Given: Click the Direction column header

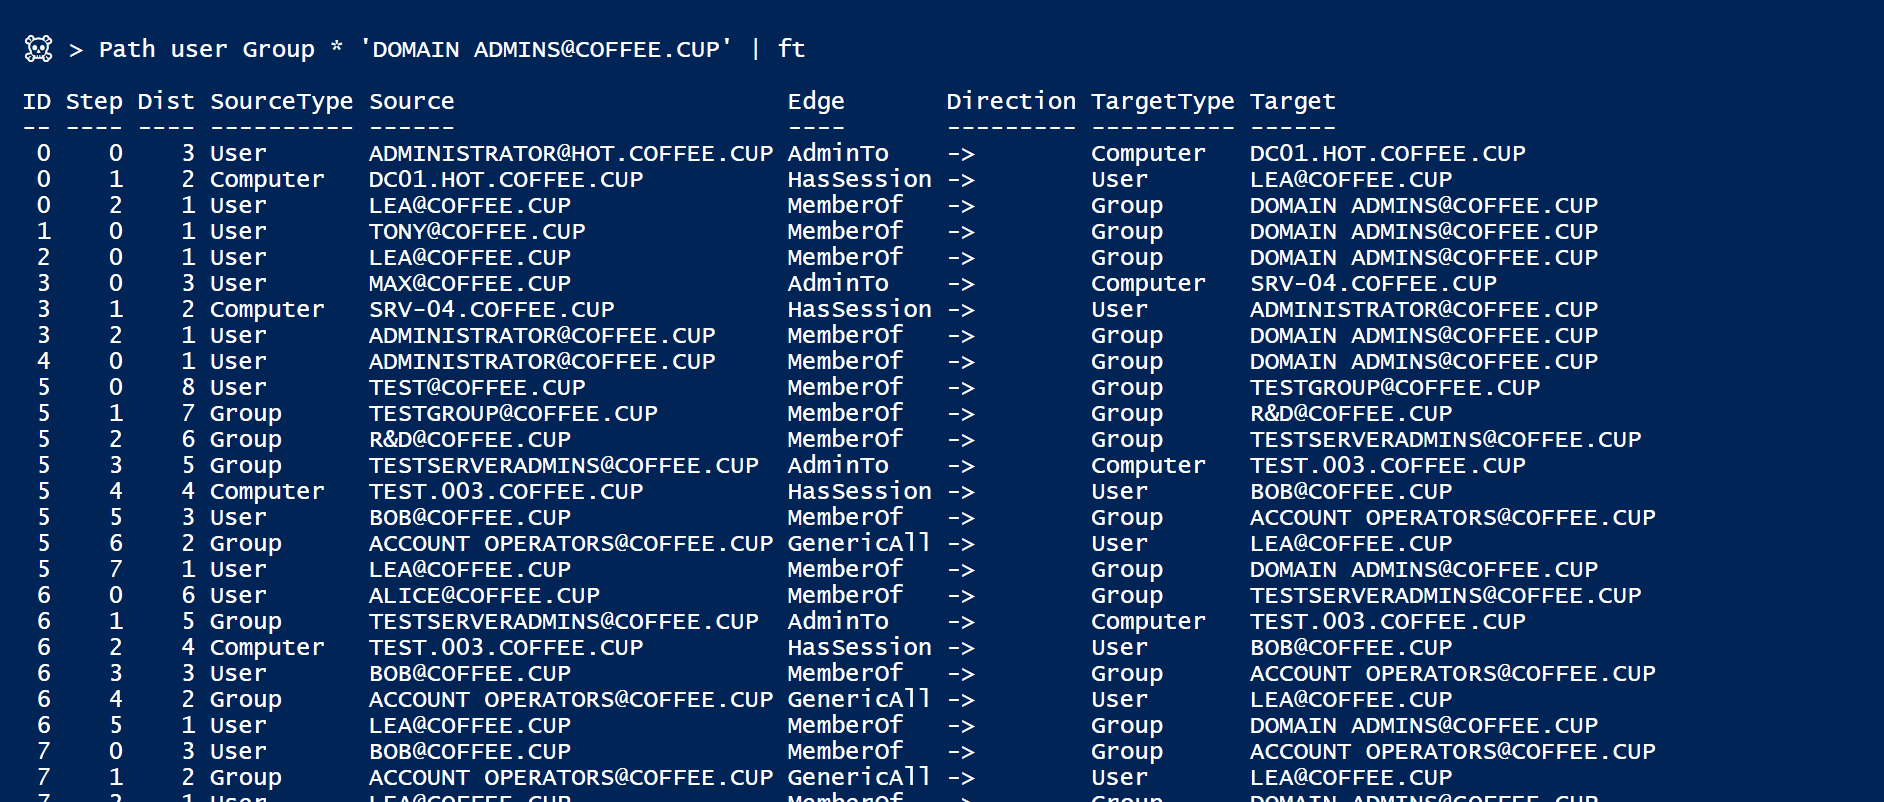Looking at the screenshot, I should click(1011, 101).
